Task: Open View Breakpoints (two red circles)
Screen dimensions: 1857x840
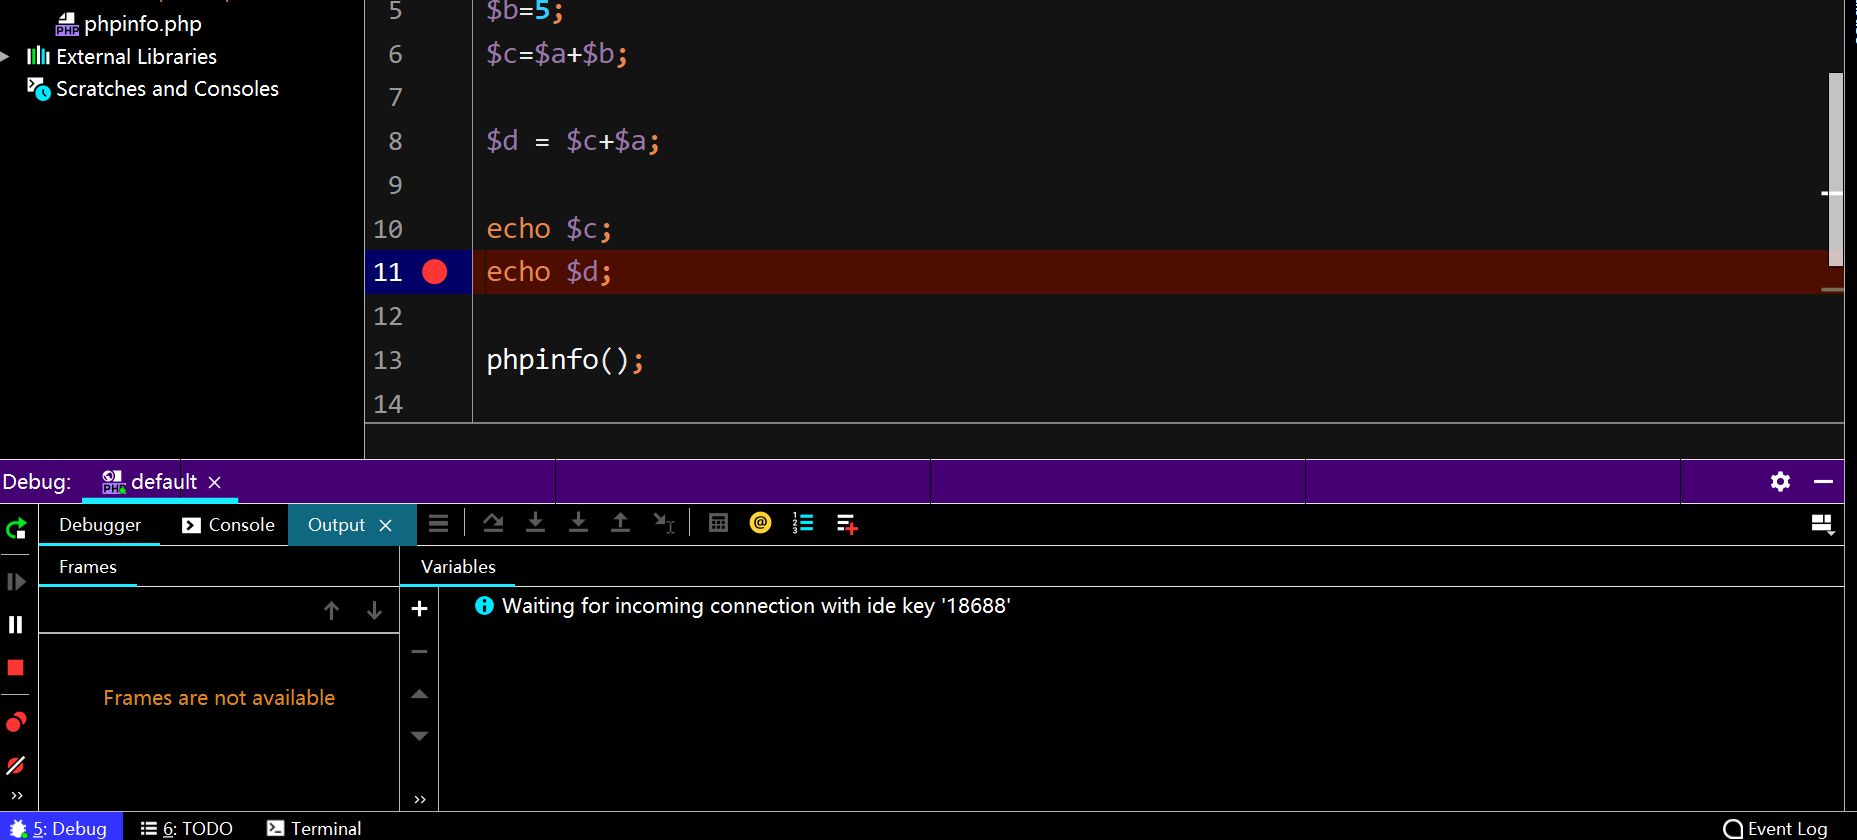Action: click(16, 722)
